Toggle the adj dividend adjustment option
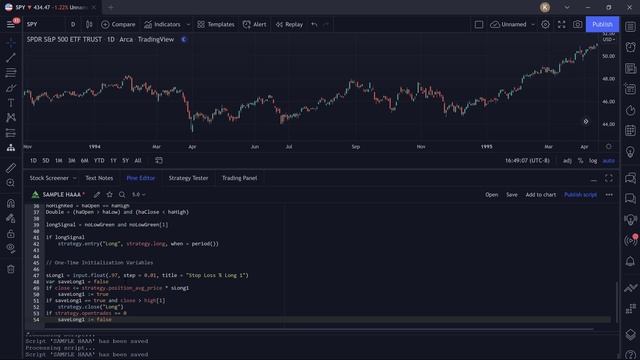Screen dimensions: 640x360 pos(567,161)
